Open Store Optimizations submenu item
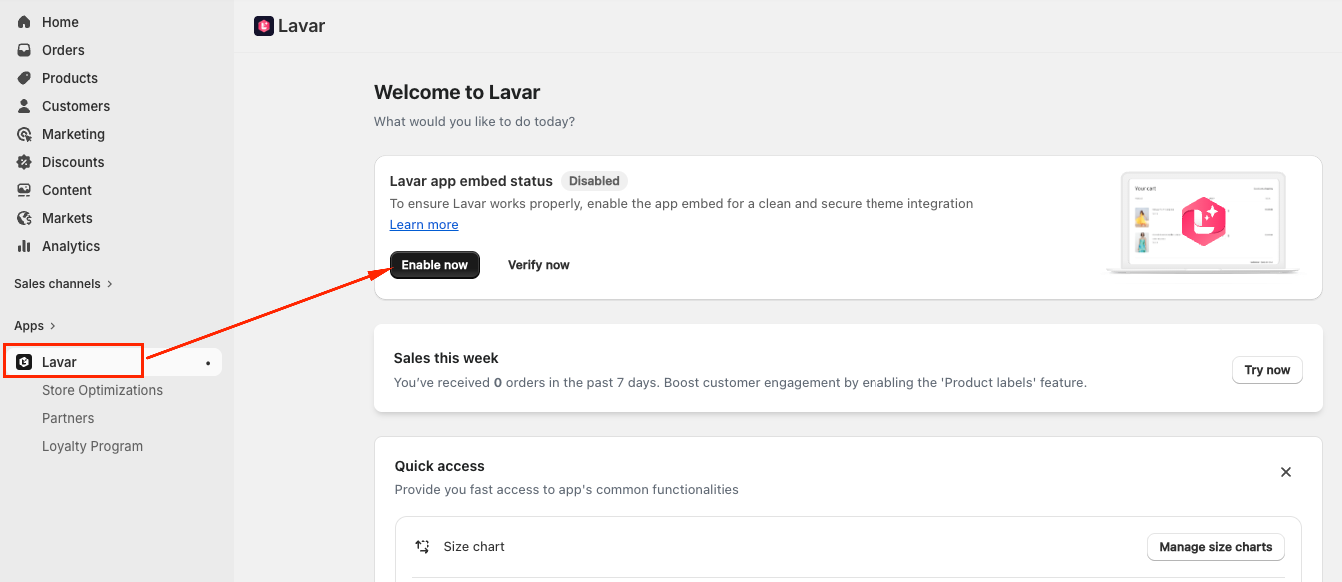Image resolution: width=1342 pixels, height=582 pixels. tap(102, 390)
